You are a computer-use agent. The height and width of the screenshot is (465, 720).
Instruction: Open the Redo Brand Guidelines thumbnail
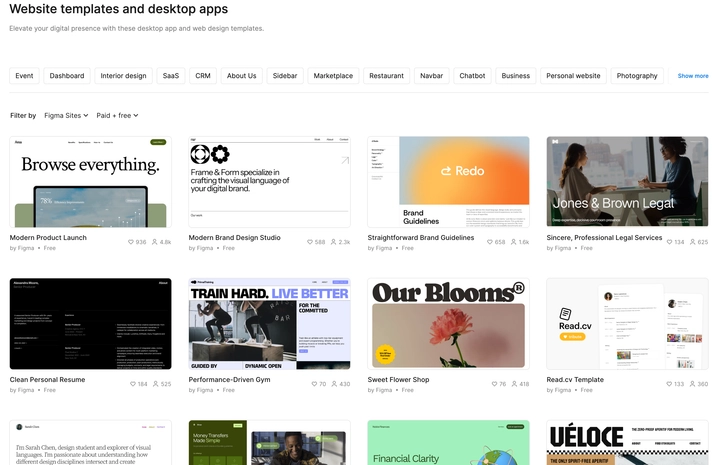(449, 182)
